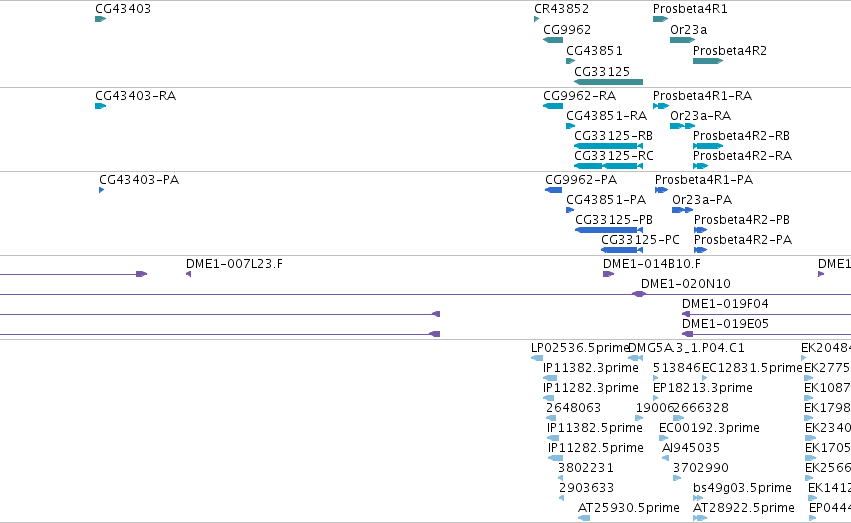Select the Or23a gene label

[688, 30]
